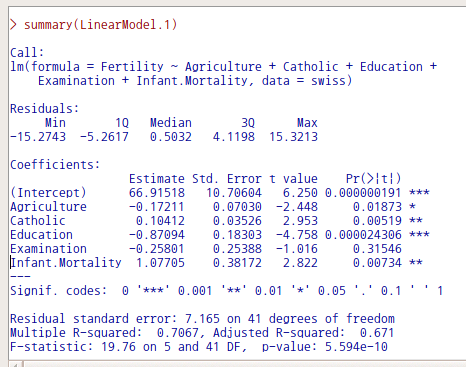Image resolution: width=466 pixels, height=367 pixels.
Task: Select the Examination p-value 0.31546
Action: coord(377,249)
